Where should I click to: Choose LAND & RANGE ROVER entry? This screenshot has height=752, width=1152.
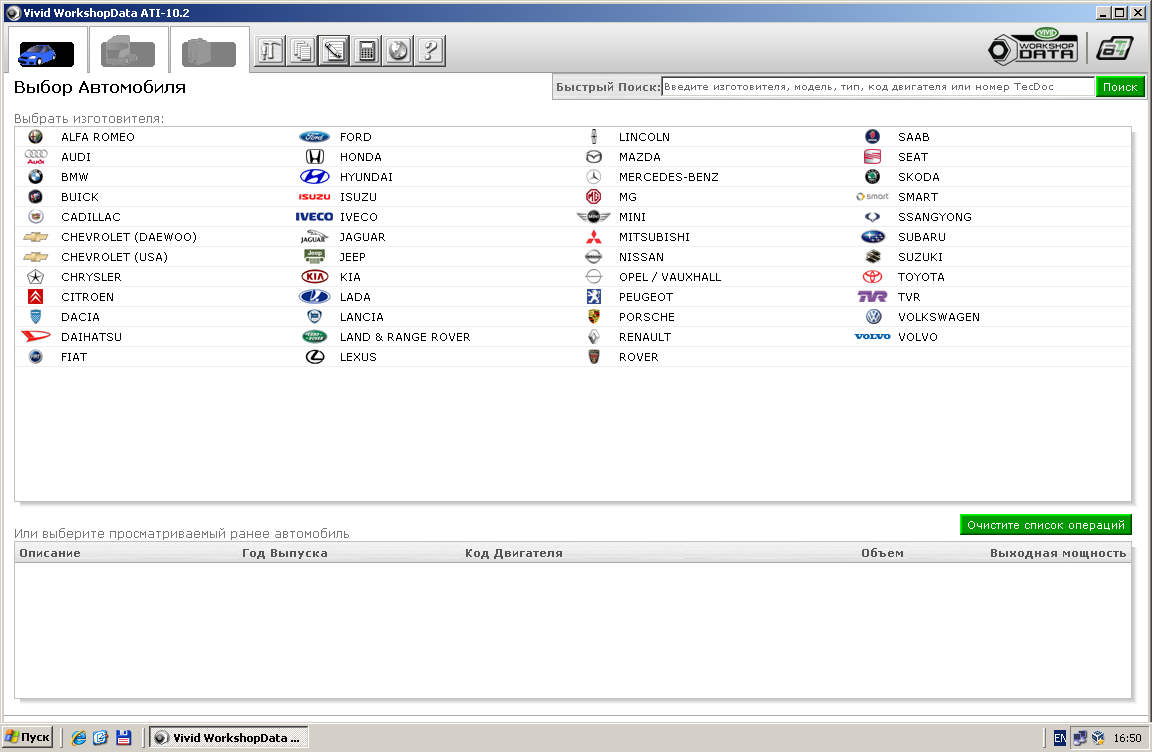[405, 337]
